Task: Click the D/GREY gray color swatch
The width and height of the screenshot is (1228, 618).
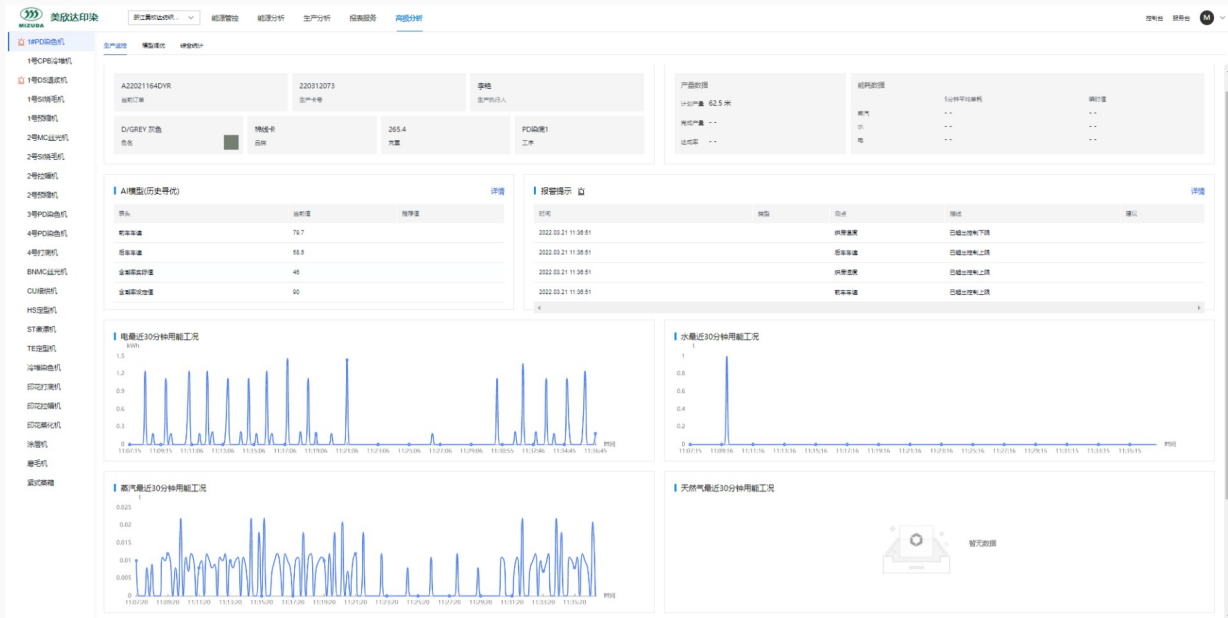Action: 231,142
